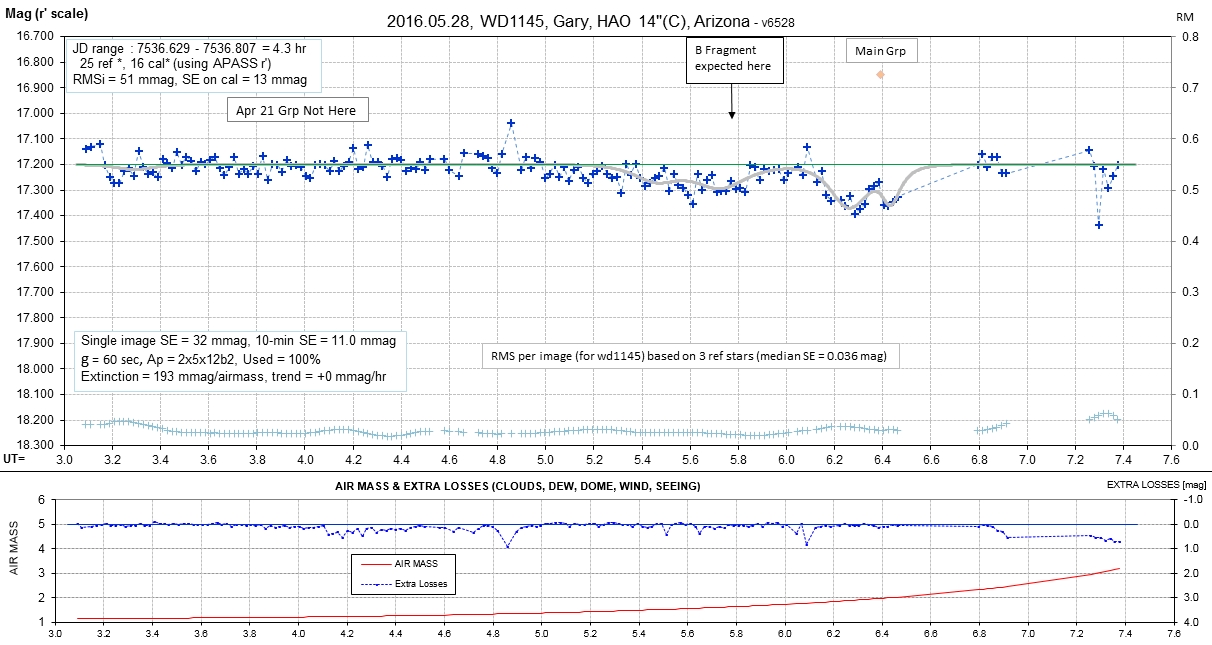Click the '18.300' magnitude axis value
Image resolution: width=1212 pixels, height=645 pixels.
(x=36, y=445)
